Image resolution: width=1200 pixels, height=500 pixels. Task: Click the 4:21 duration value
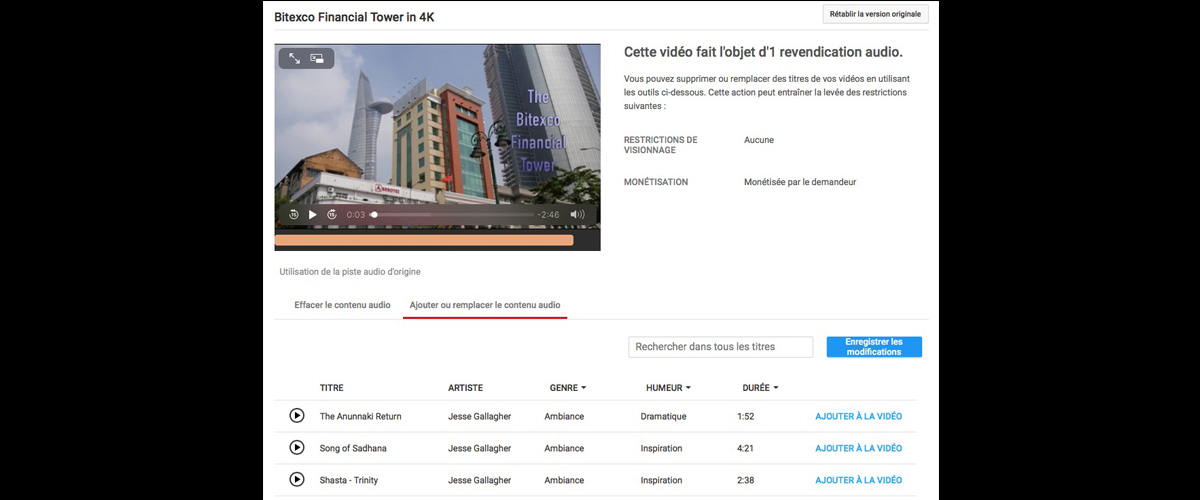tap(745, 448)
